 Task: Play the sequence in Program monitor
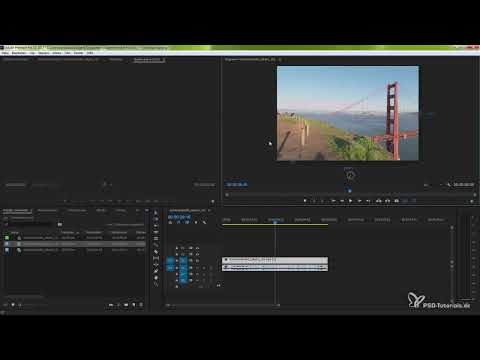coord(350,201)
